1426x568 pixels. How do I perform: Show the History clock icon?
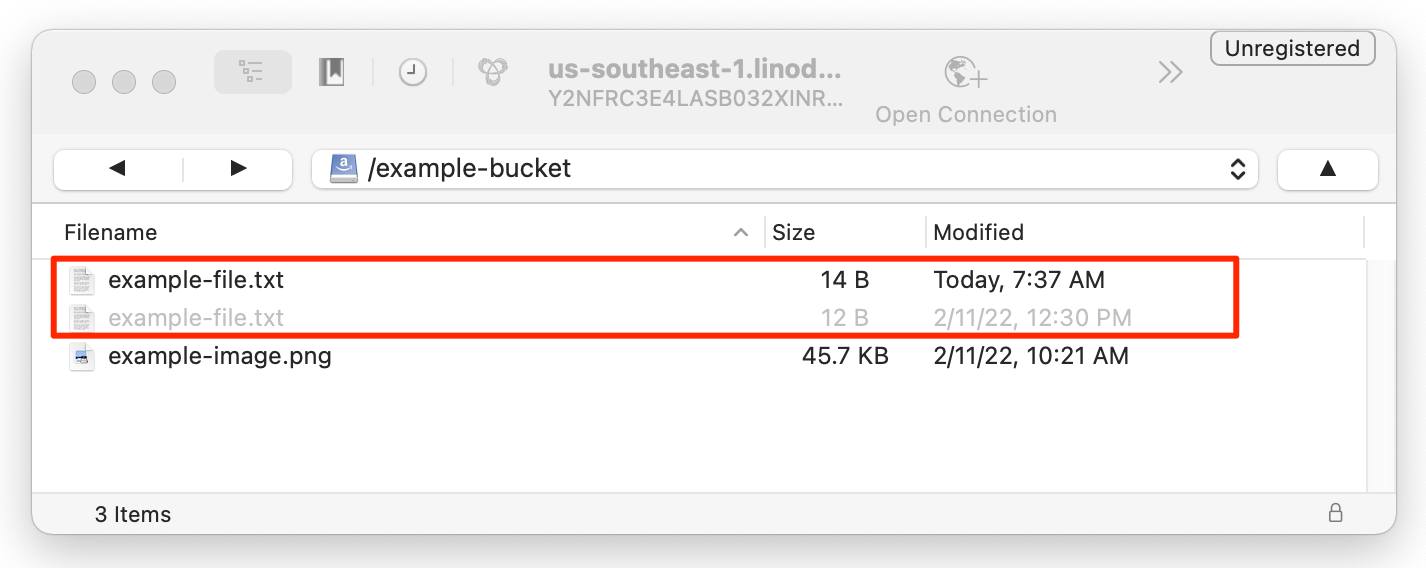(x=412, y=72)
